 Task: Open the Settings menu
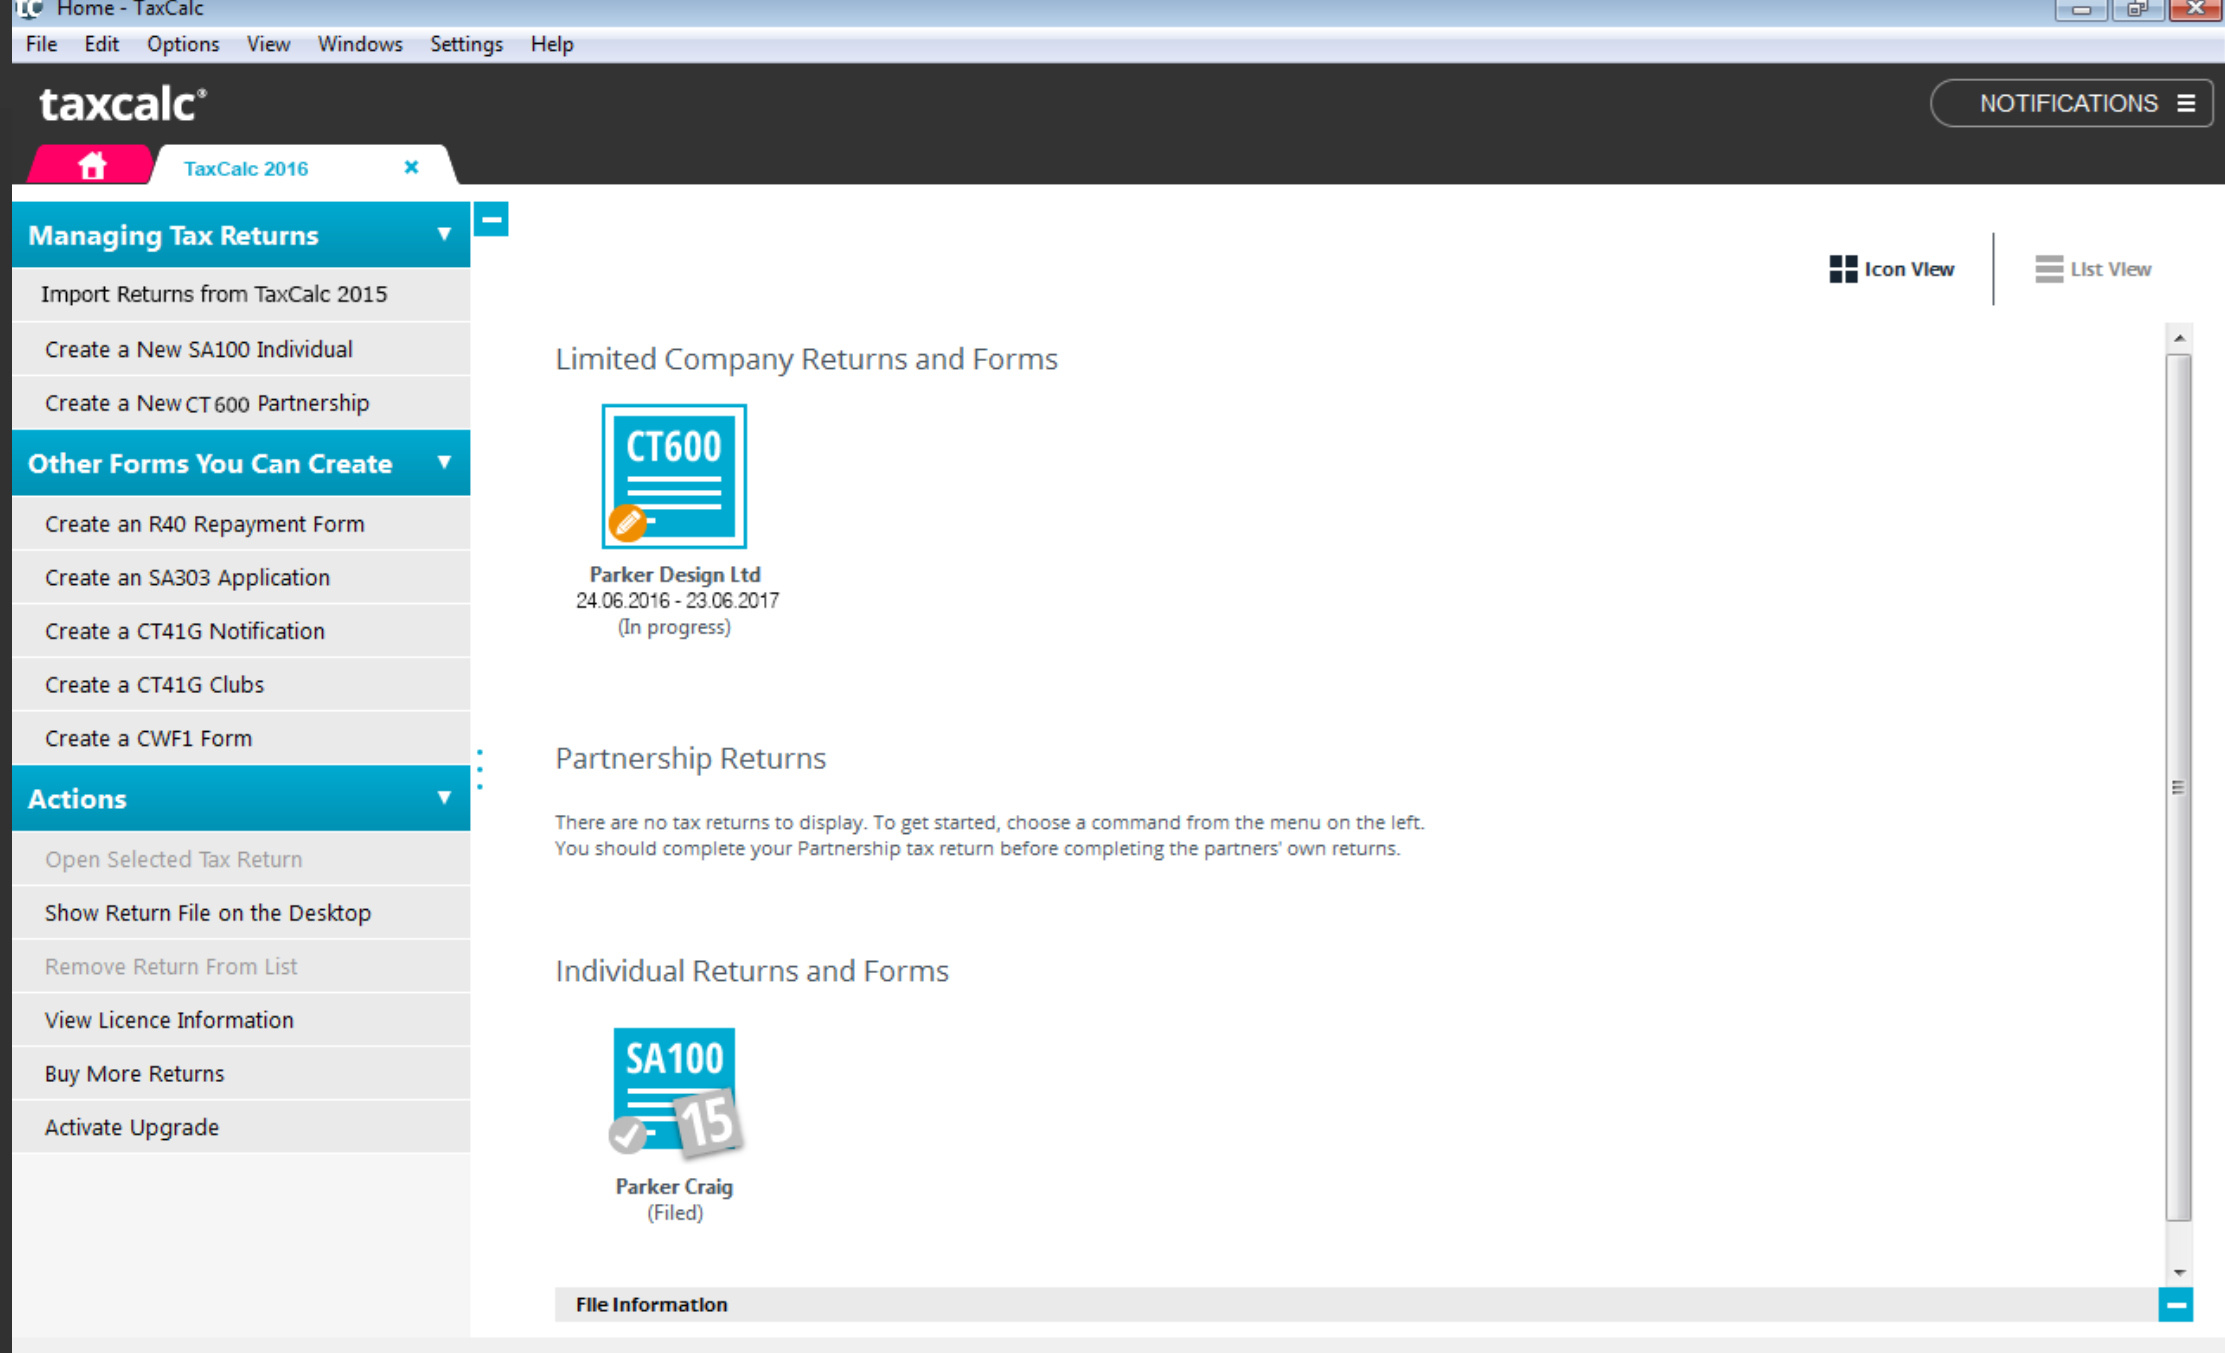466,44
